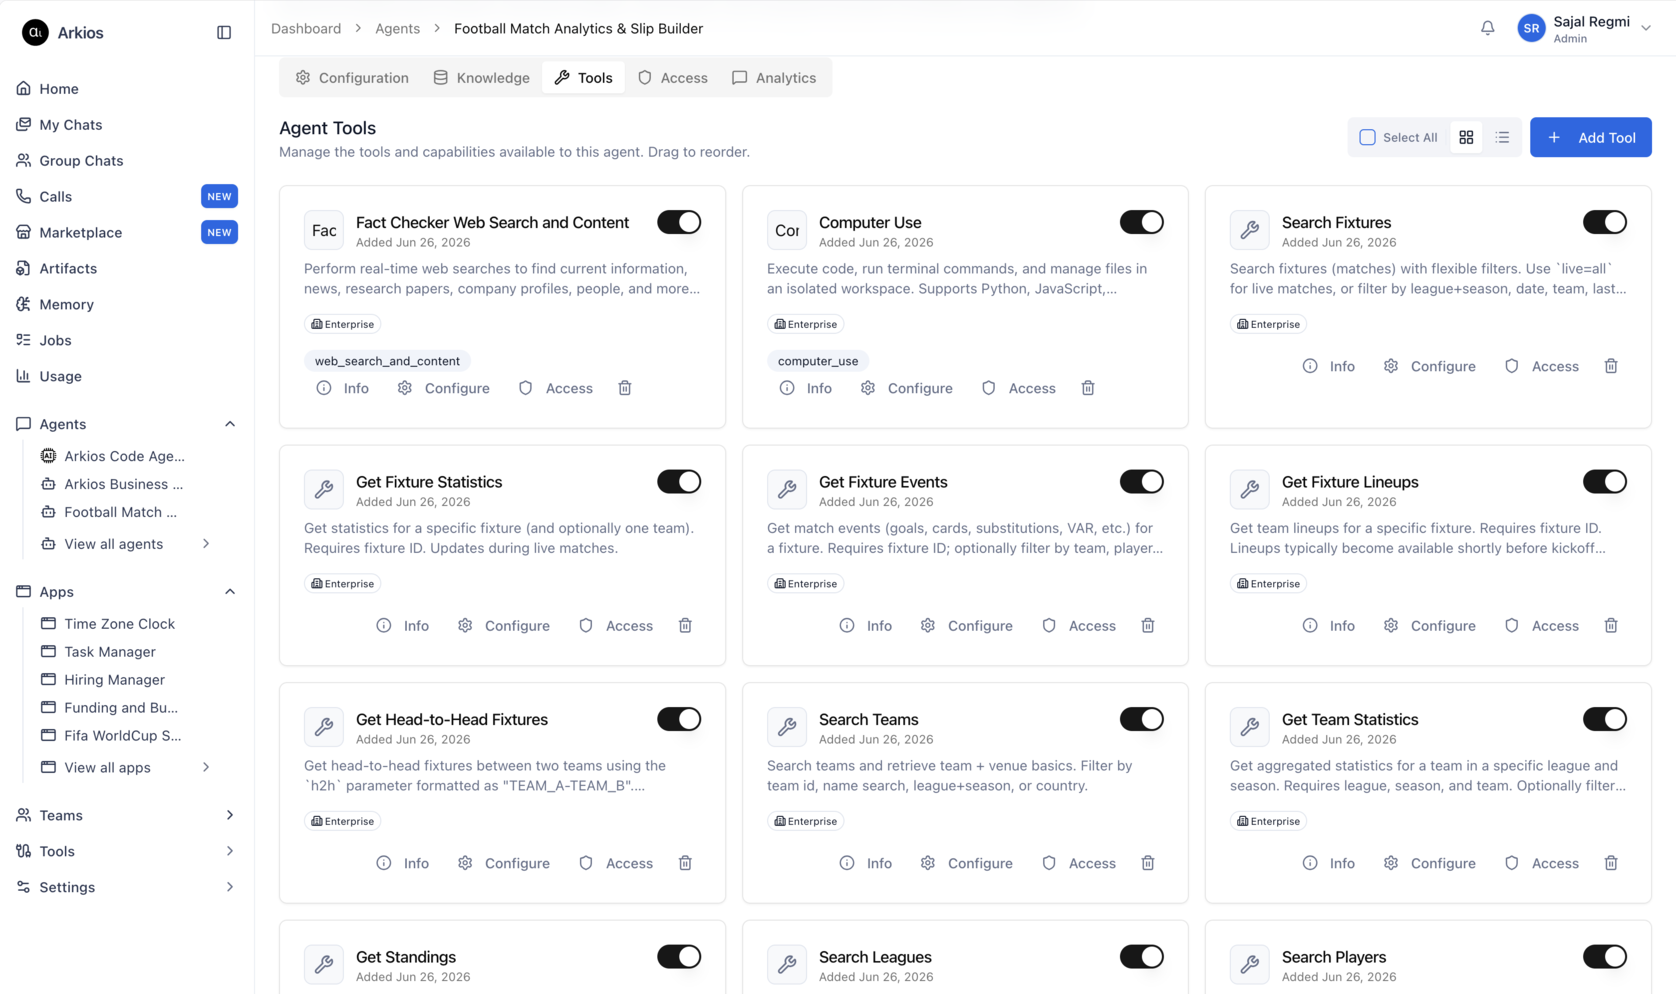Click the Fact Checker 'Fac' icon
The image size is (1676, 994).
click(x=324, y=230)
